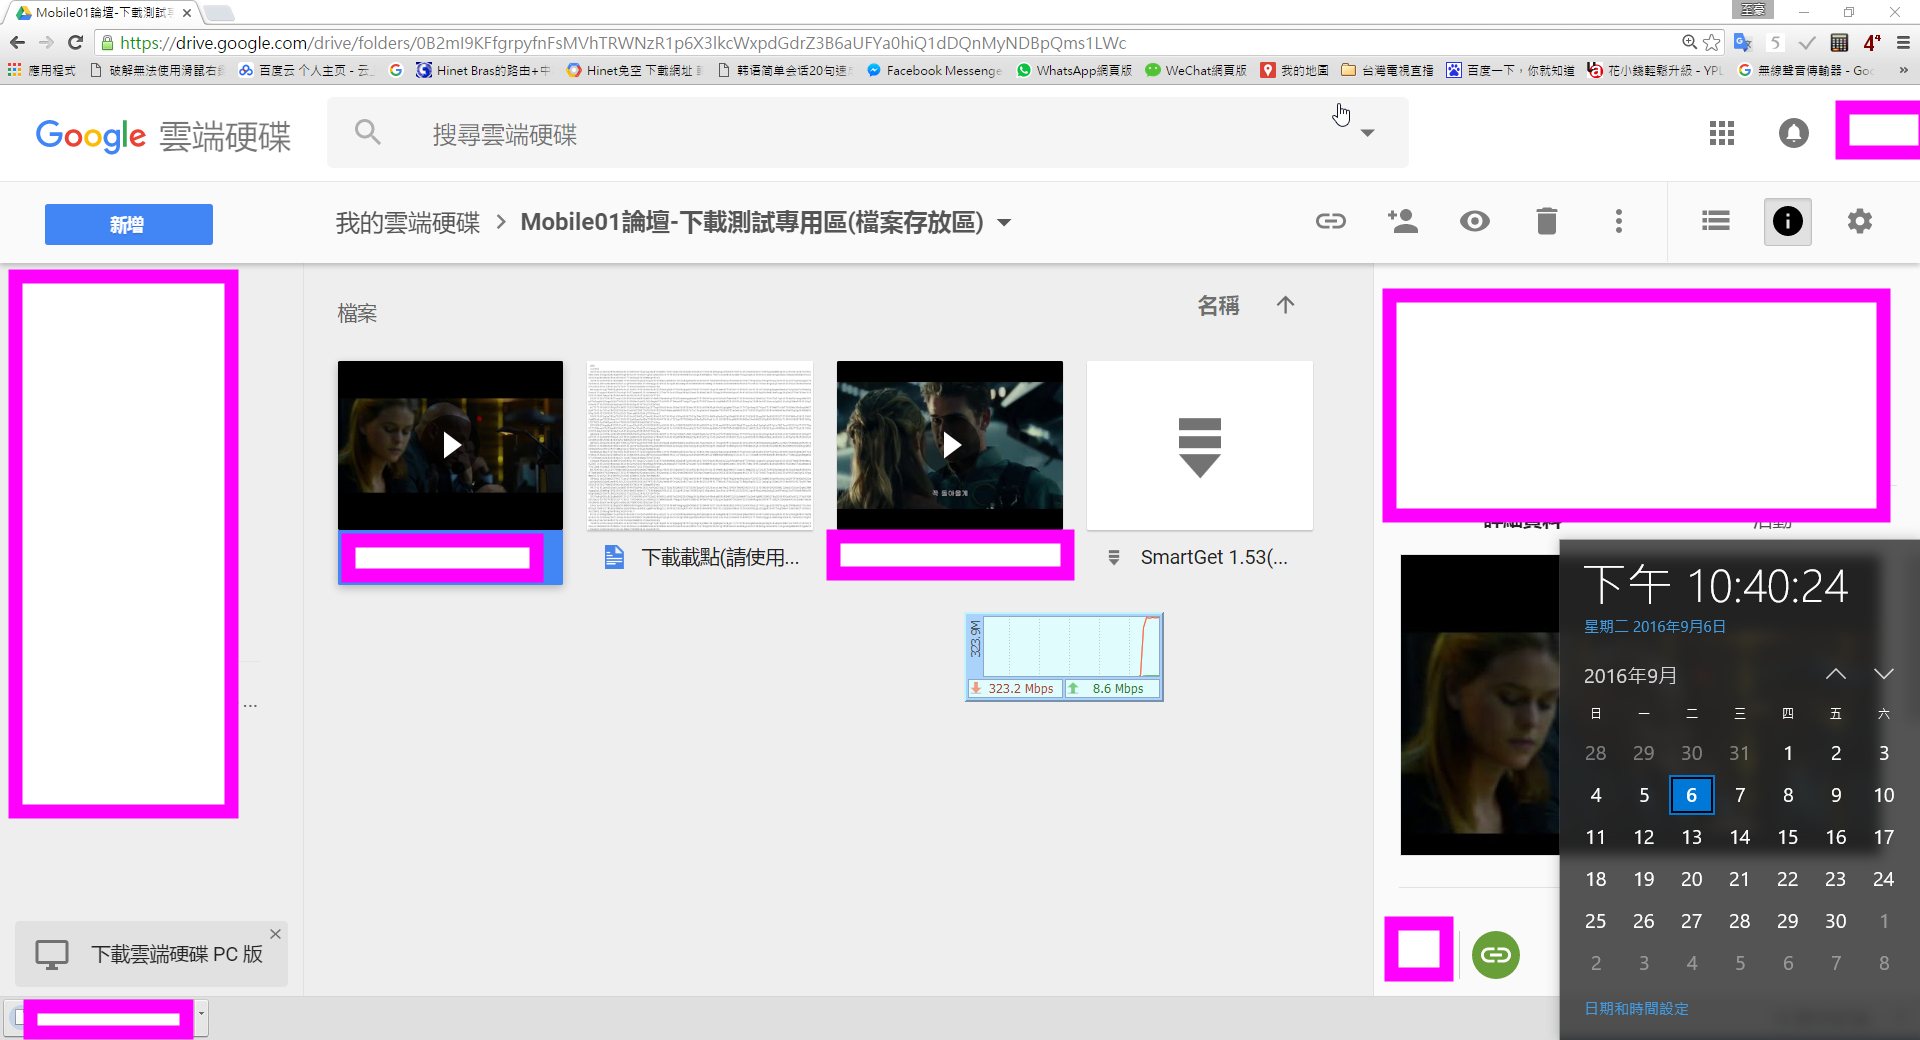Screen dimensions: 1920x1040
Task: Click the 2016年9月 month header
Action: (x=1631, y=676)
